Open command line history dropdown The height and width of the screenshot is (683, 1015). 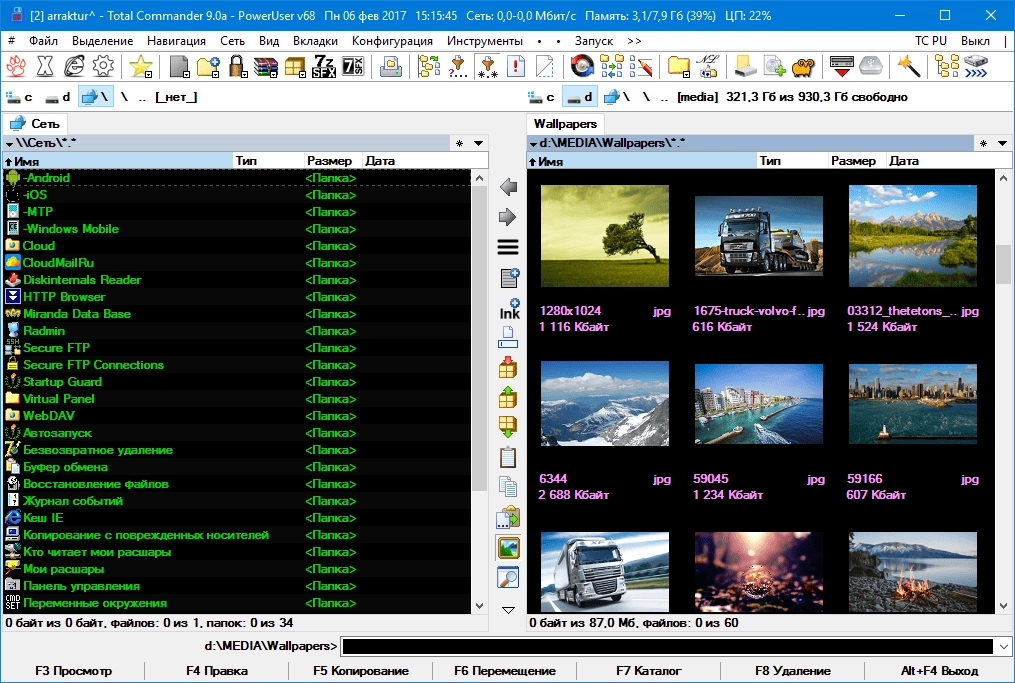pyautogui.click(x=1003, y=646)
